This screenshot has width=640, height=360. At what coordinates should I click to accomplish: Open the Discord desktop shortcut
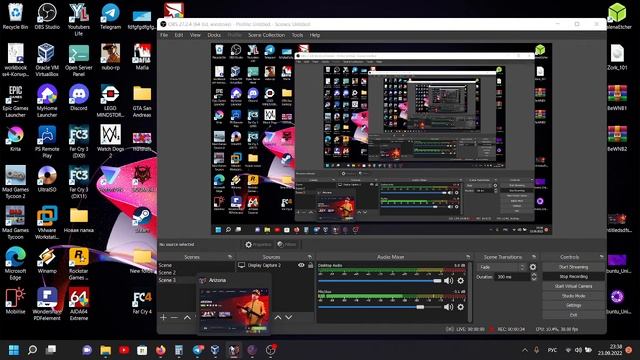[79, 98]
